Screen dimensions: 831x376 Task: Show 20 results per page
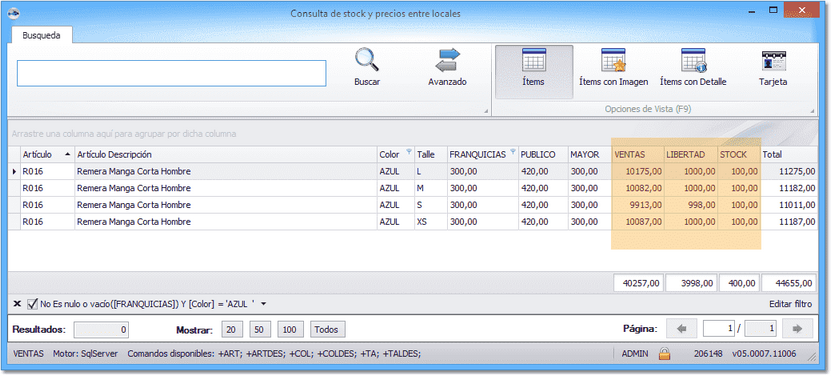[x=231, y=329]
